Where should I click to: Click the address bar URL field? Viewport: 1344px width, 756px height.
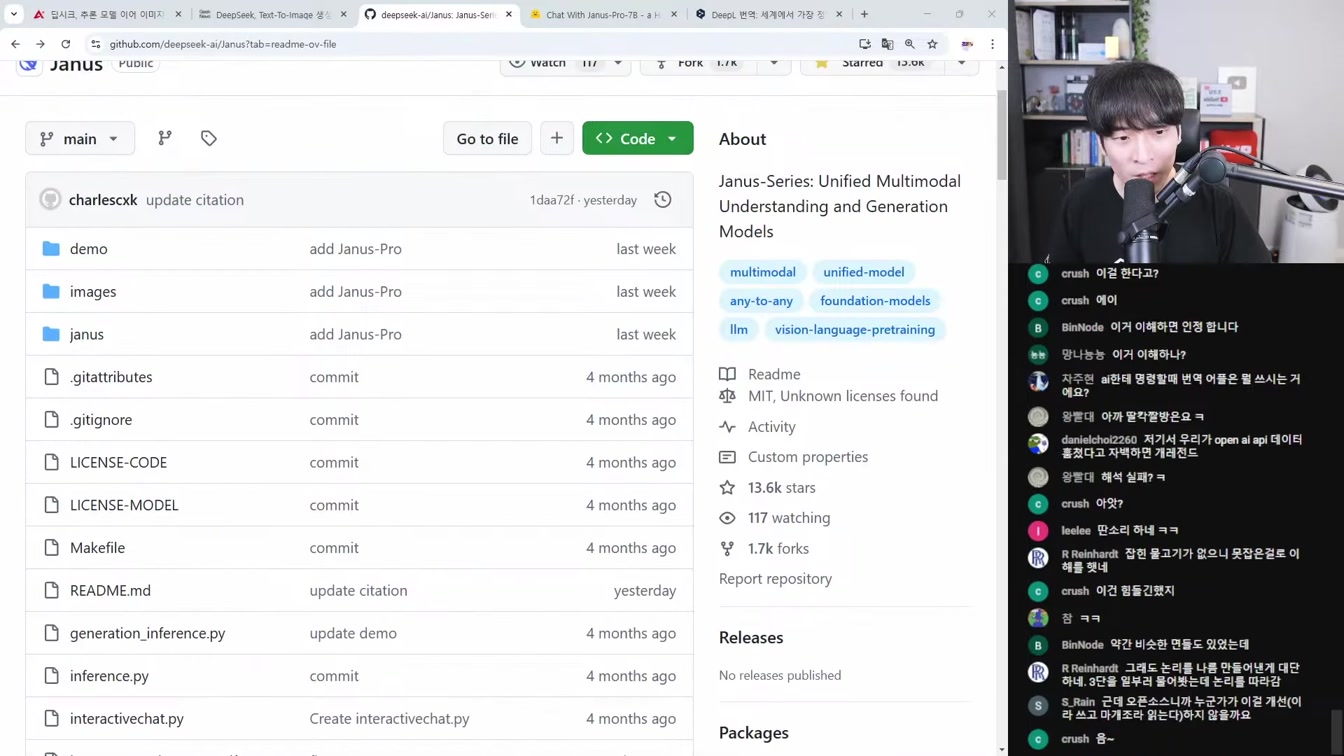480,44
